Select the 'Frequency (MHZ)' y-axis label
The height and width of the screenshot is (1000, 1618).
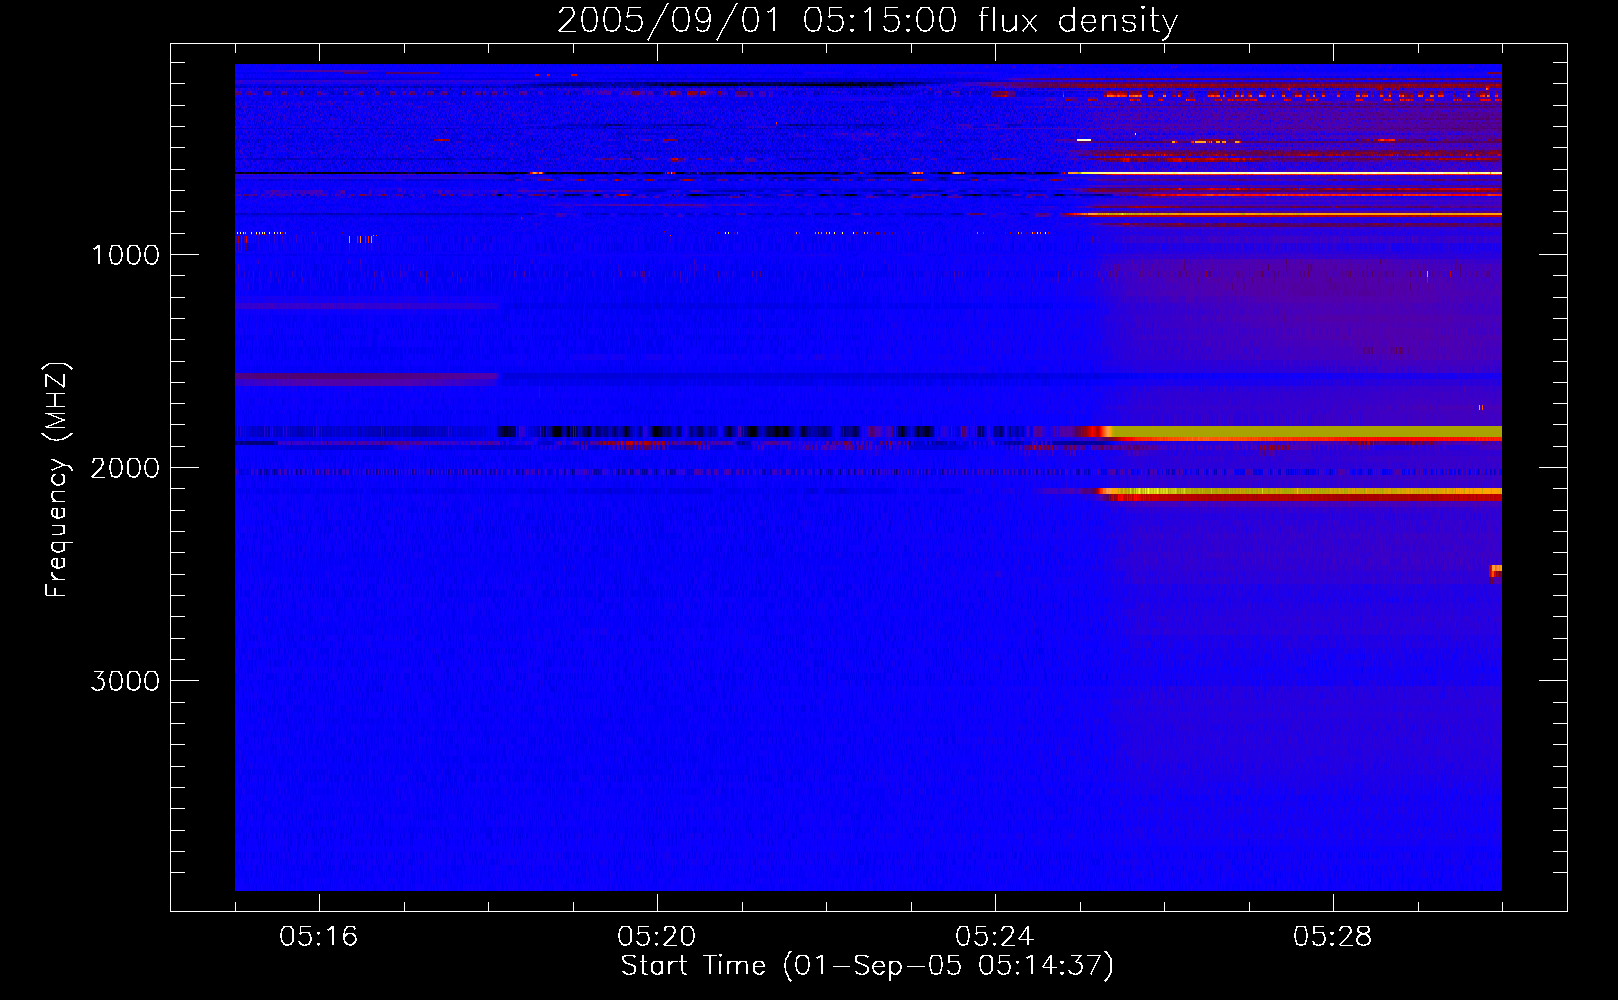(57, 480)
